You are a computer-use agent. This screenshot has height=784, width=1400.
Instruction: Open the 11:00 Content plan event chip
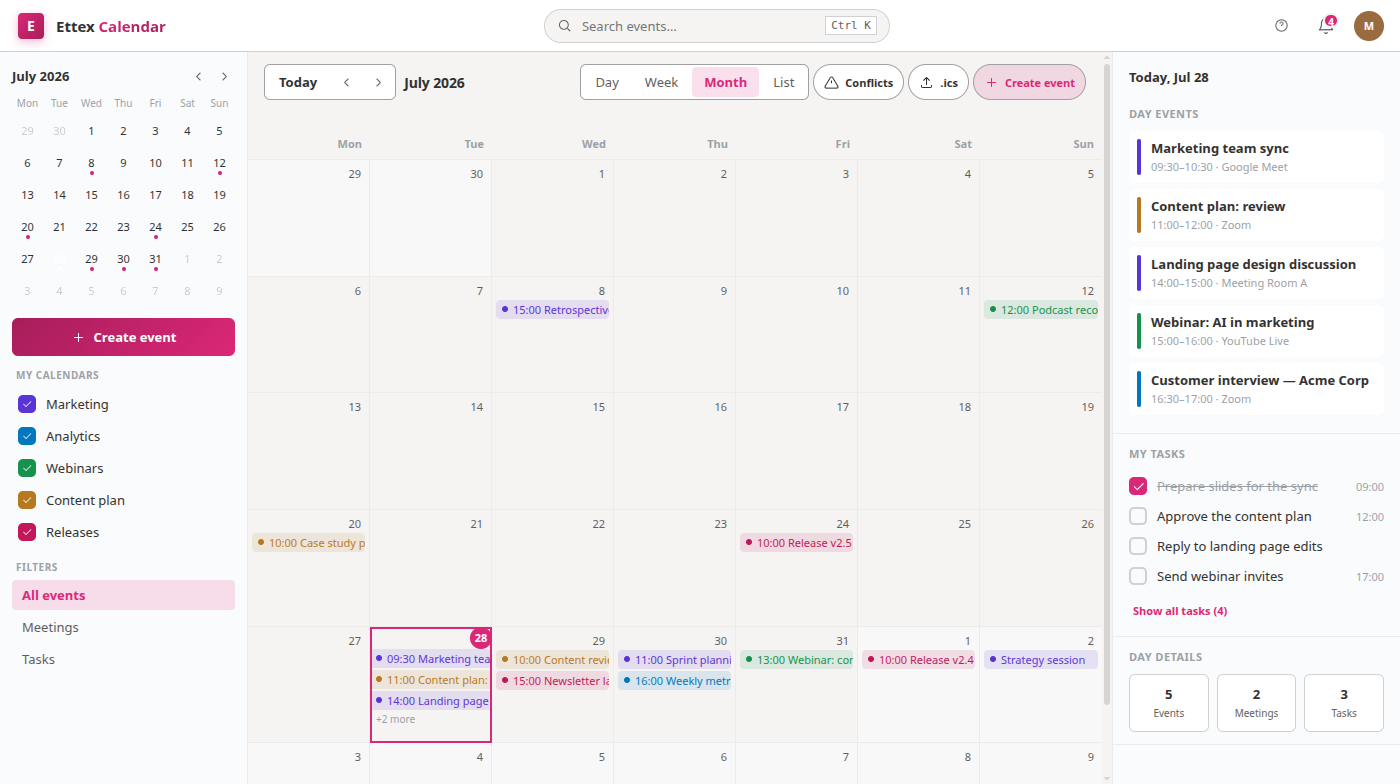click(431, 680)
